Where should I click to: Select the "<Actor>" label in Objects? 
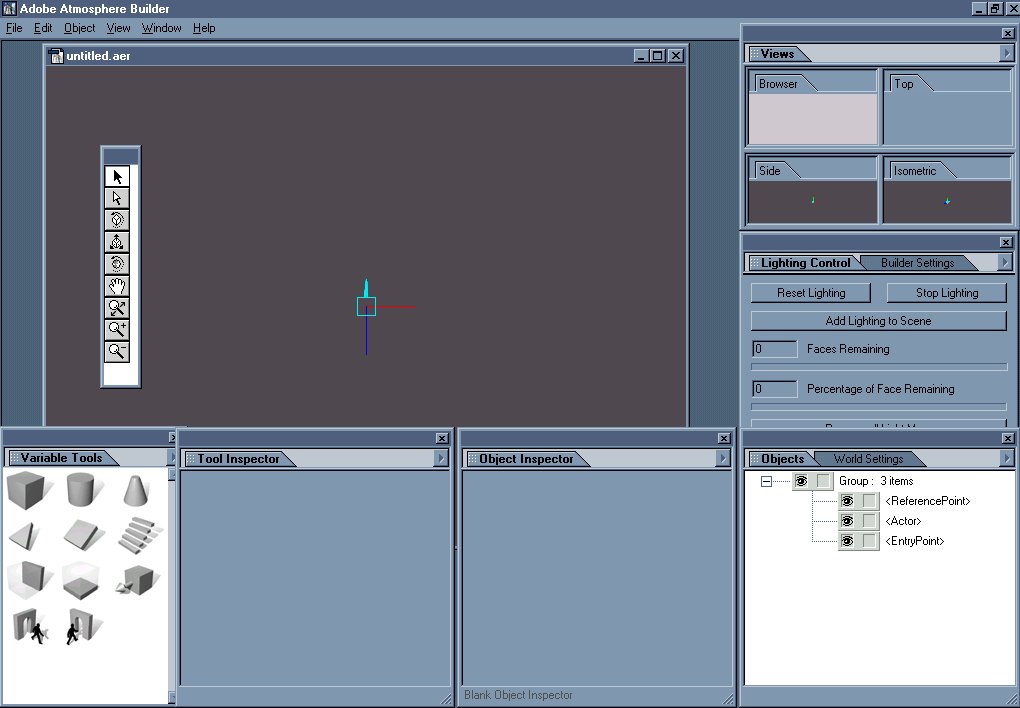pyautogui.click(x=904, y=521)
